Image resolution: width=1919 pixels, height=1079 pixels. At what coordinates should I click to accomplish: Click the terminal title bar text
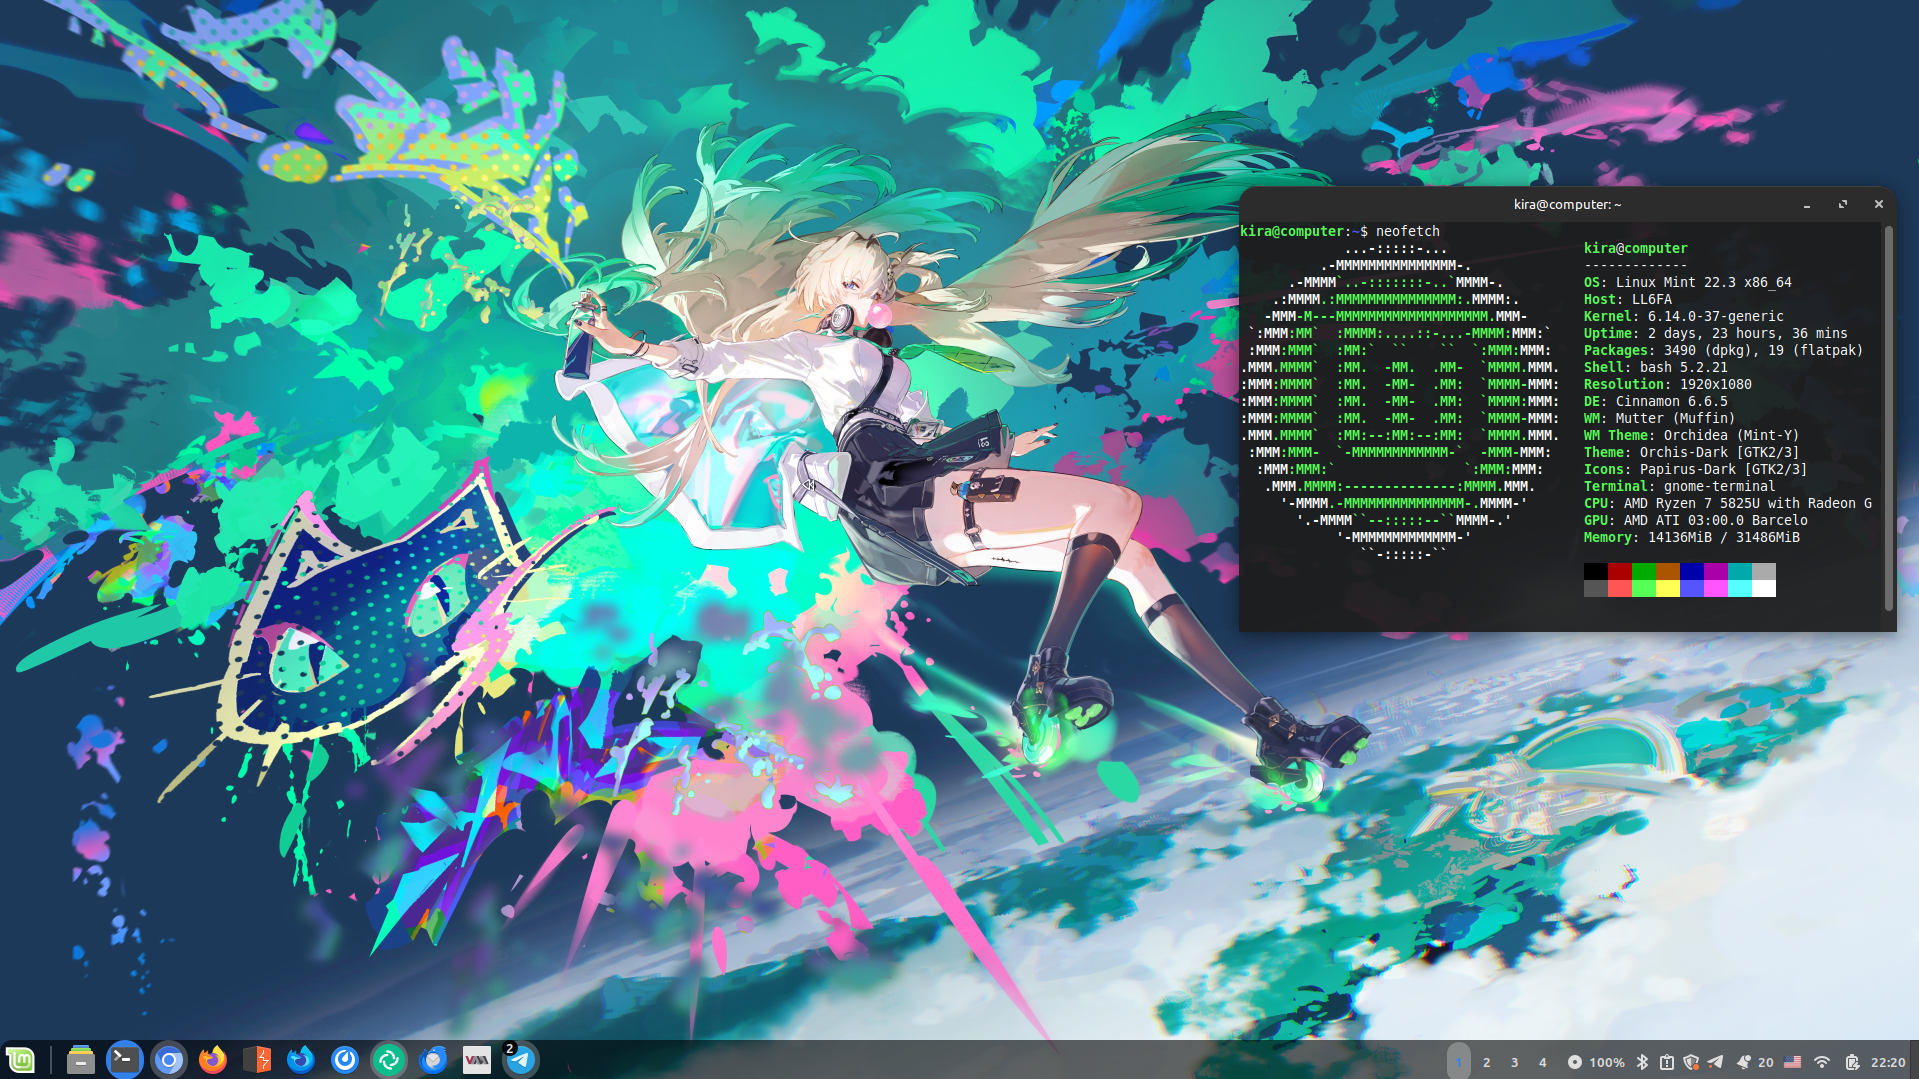coord(1567,205)
